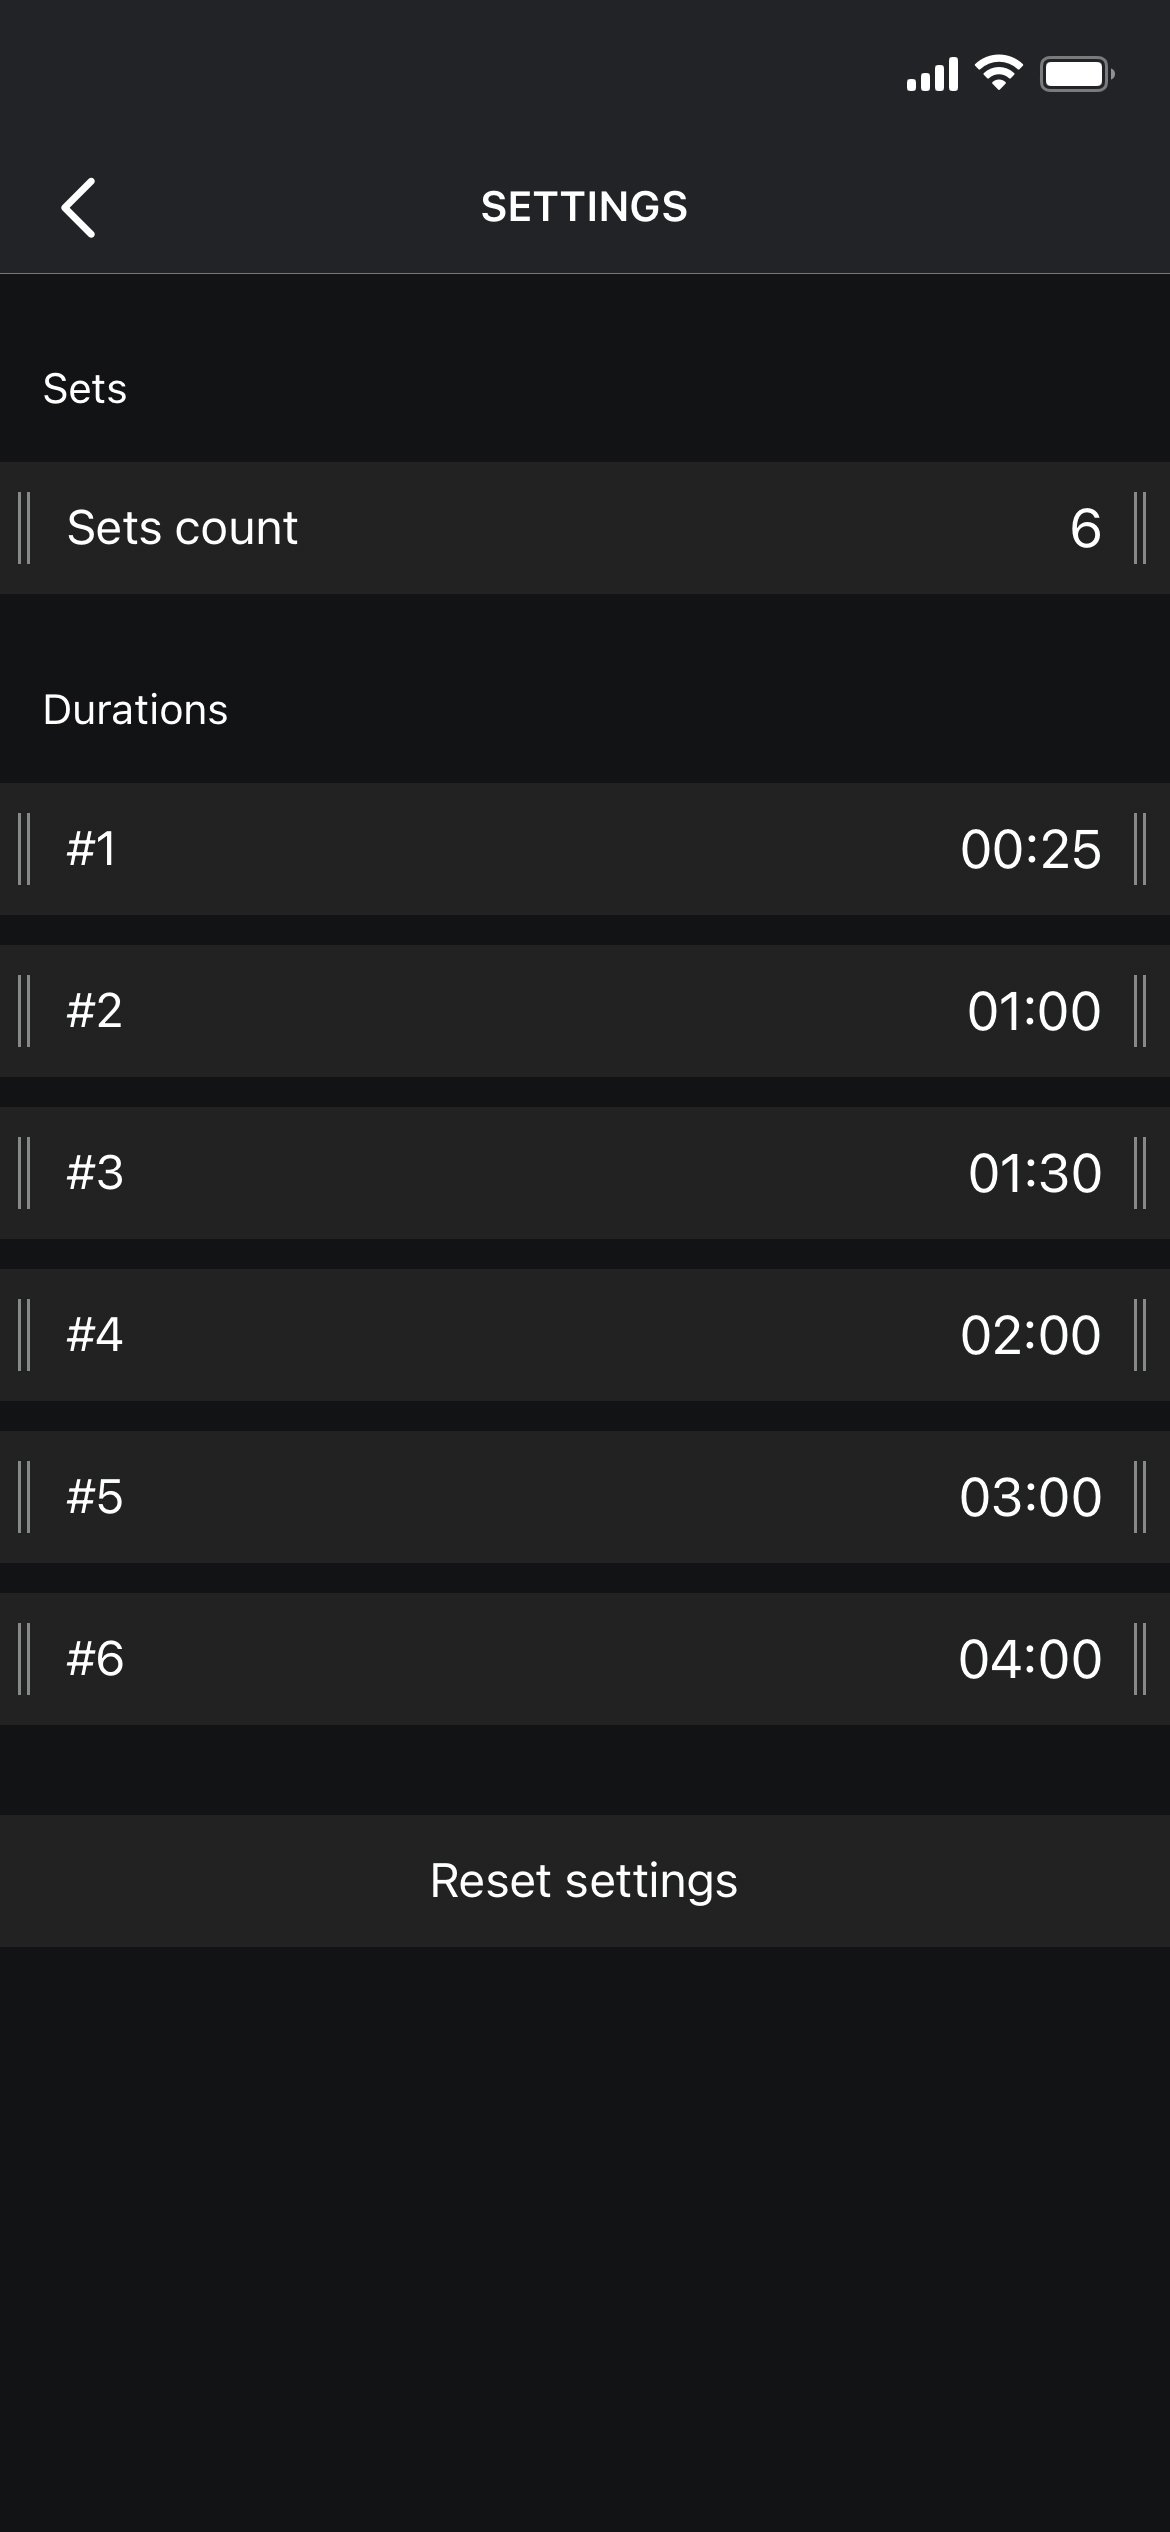Change the Sets count value 6
Viewport: 1170px width, 2532px height.
coord(1085,528)
